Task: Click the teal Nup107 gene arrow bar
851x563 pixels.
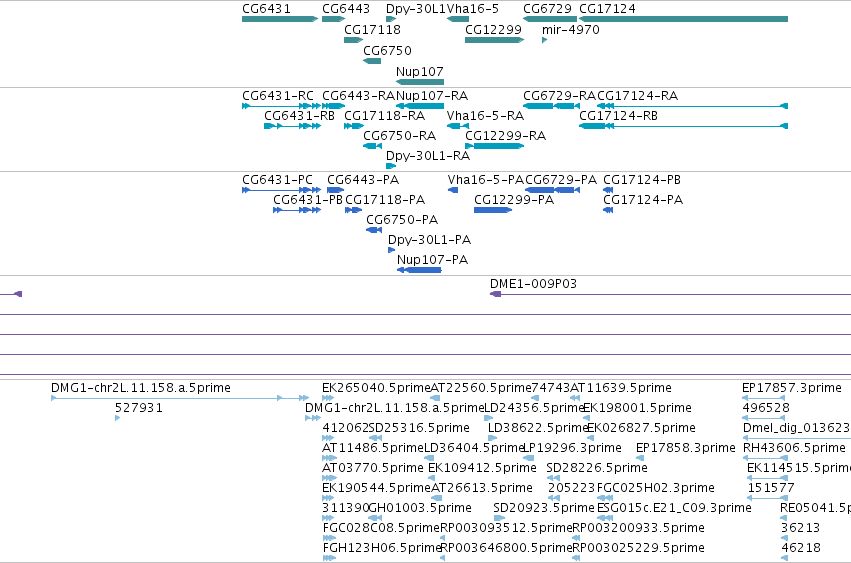Action: point(420,82)
